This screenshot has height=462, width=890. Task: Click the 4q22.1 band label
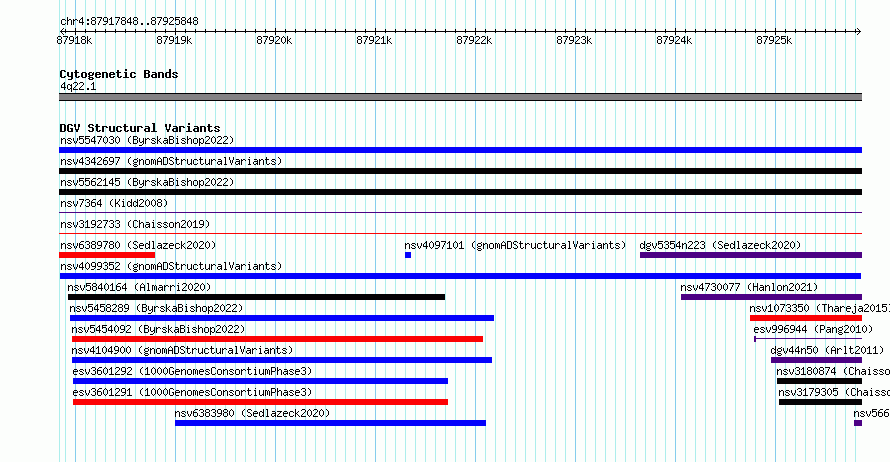pos(78,86)
